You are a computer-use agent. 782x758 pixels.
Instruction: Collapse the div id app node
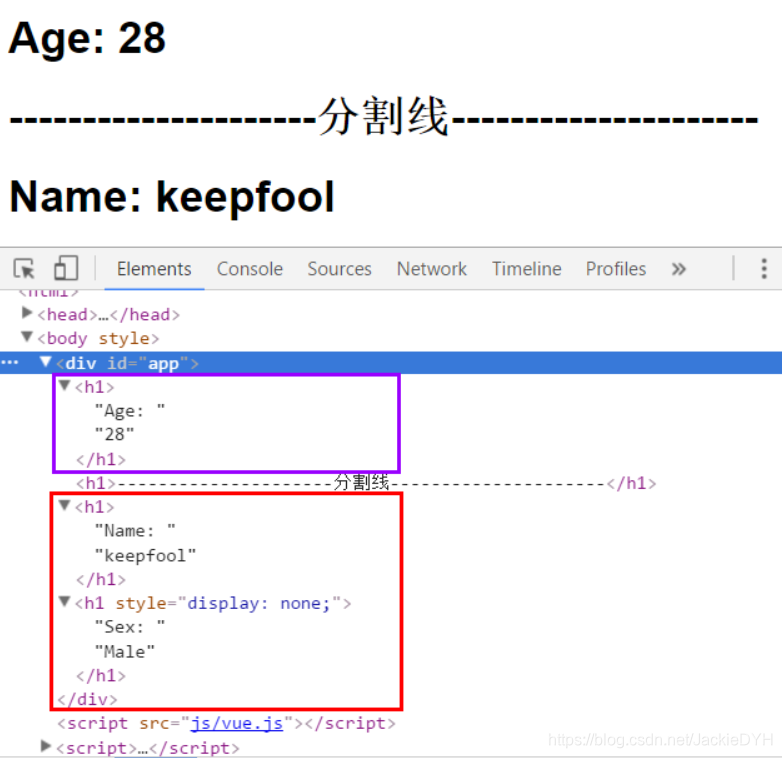(x=45, y=361)
